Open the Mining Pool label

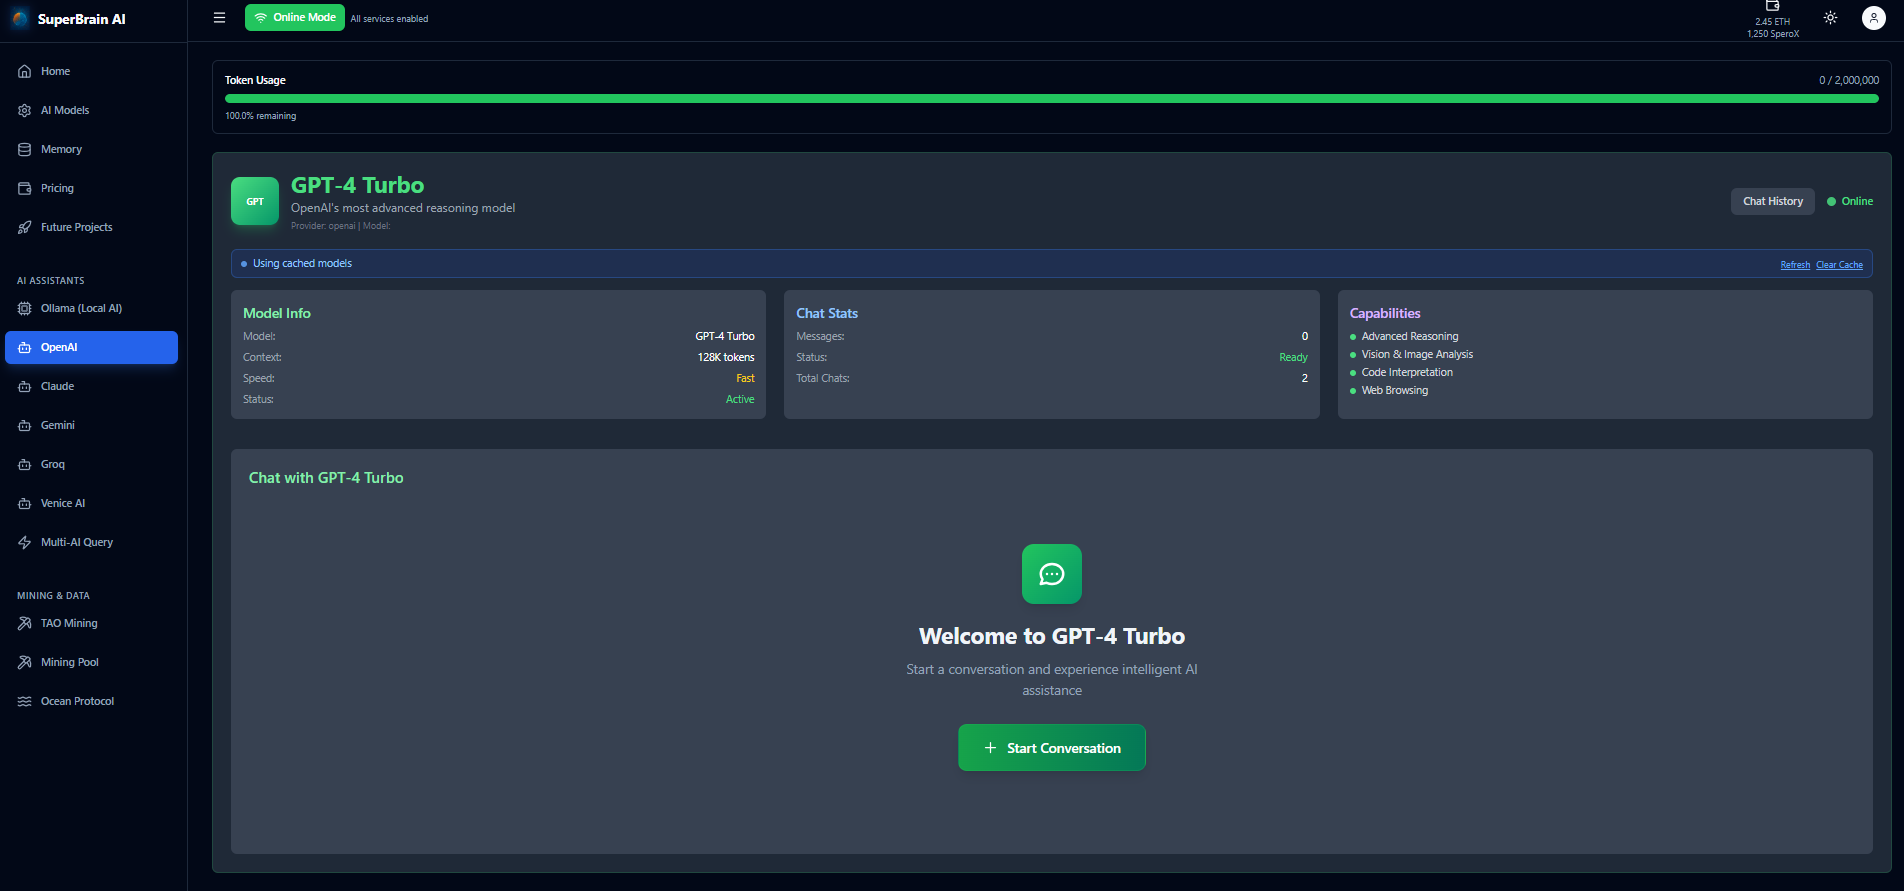pos(69,663)
